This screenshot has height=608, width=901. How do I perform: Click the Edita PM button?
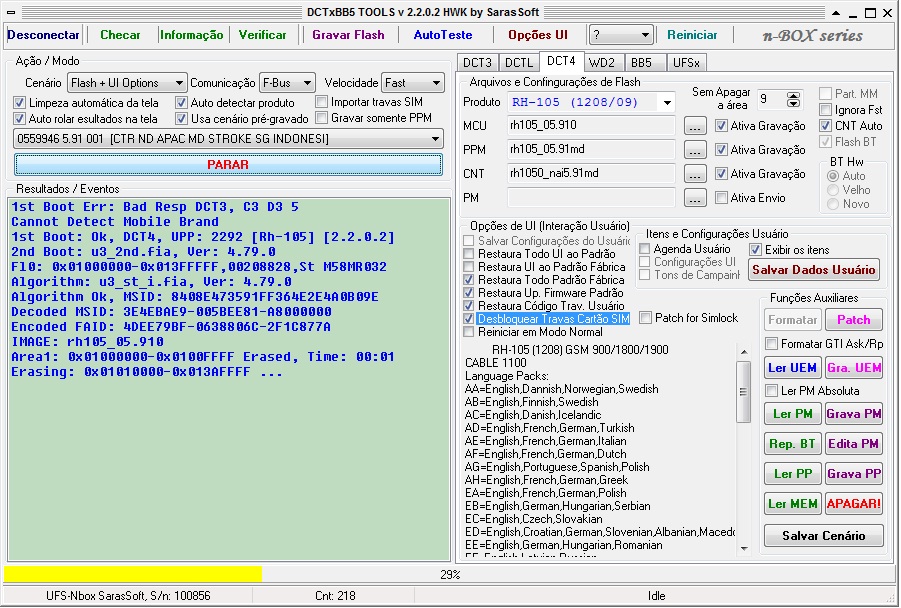tap(853, 444)
